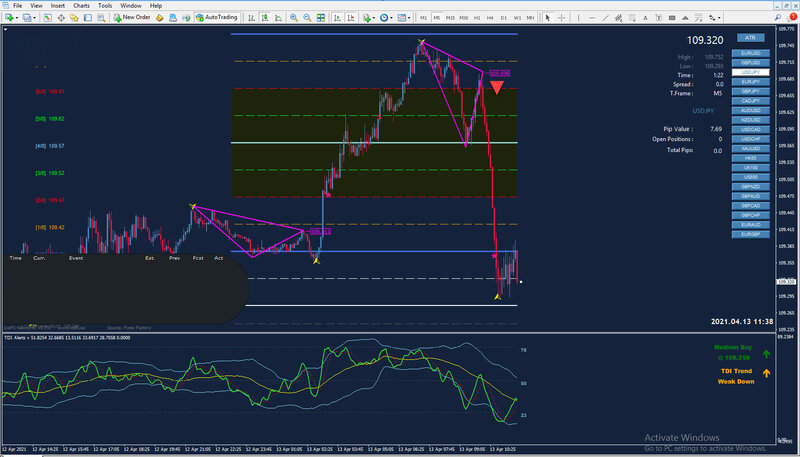The width and height of the screenshot is (800, 457).
Task: Switch chart to GBPUSD symbol button
Action: 751,63
